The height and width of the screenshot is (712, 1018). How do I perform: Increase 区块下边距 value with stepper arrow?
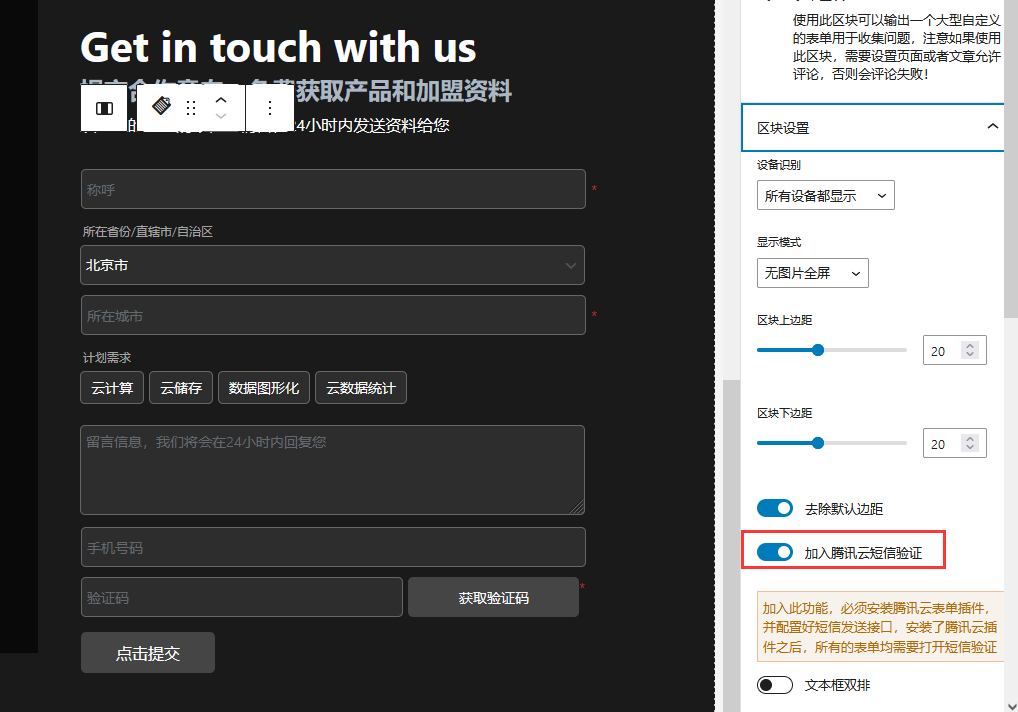pyautogui.click(x=969, y=438)
